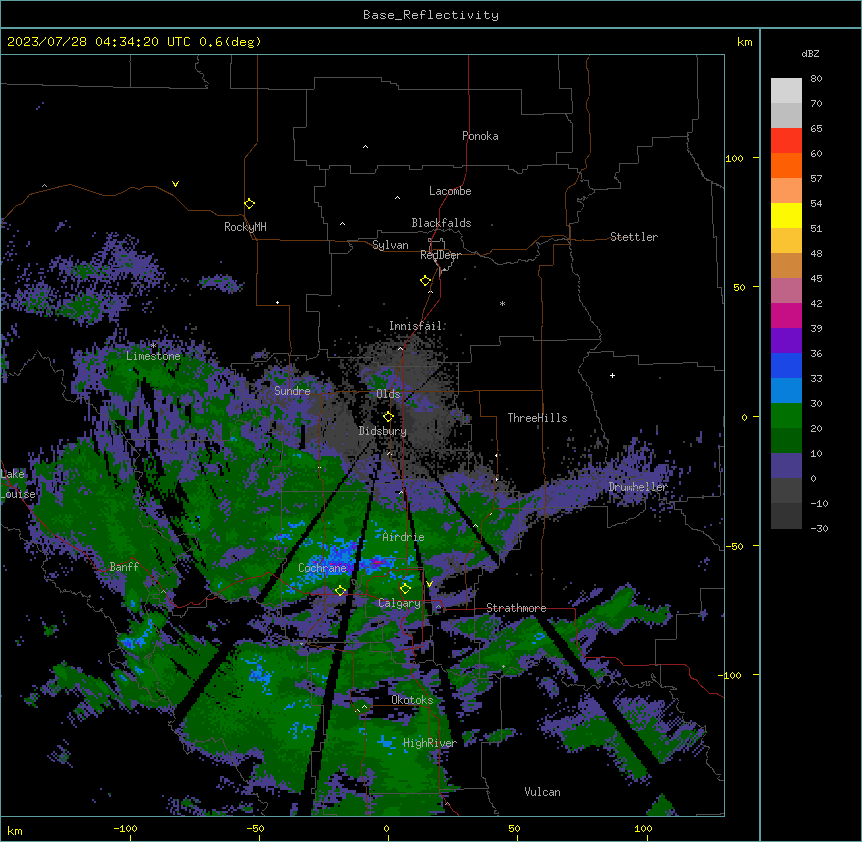Screen dimensions: 862x842
Task: Click the Limestone label
Action: pos(153,356)
